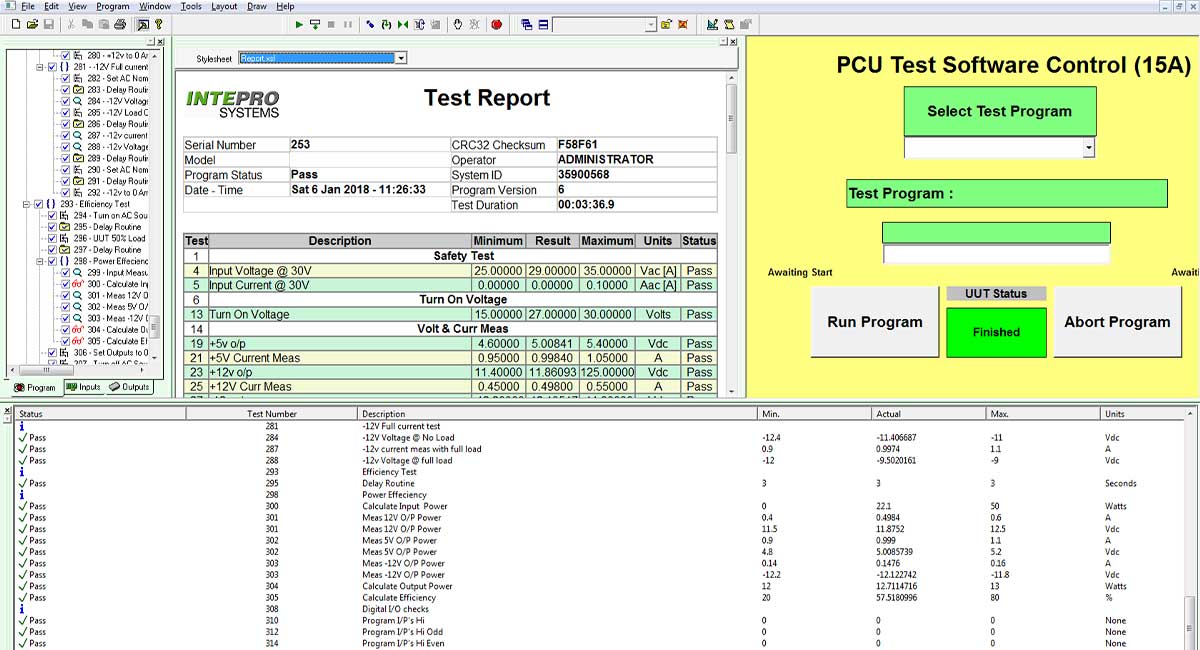Click the hand breakpoint toolbar icon

(458, 24)
